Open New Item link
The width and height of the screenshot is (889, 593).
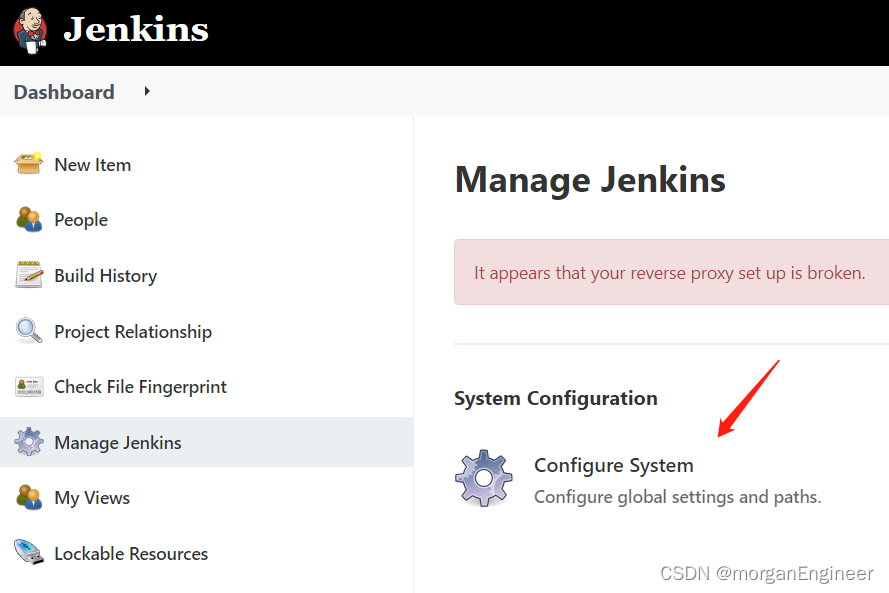pos(92,164)
